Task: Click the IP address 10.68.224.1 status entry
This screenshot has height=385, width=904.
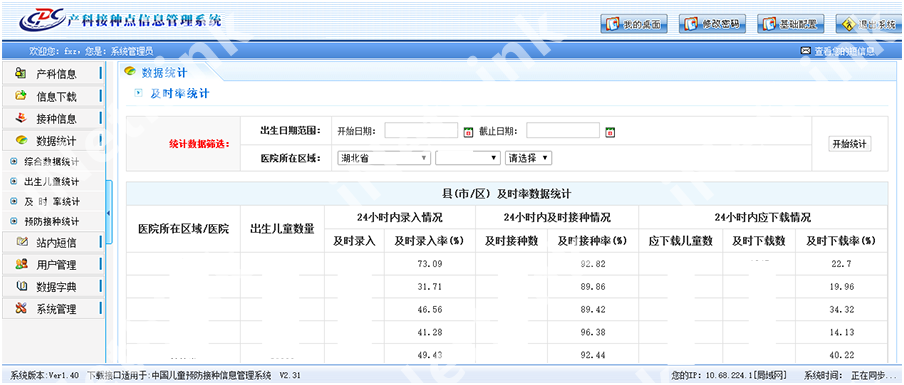Action: tap(729, 375)
